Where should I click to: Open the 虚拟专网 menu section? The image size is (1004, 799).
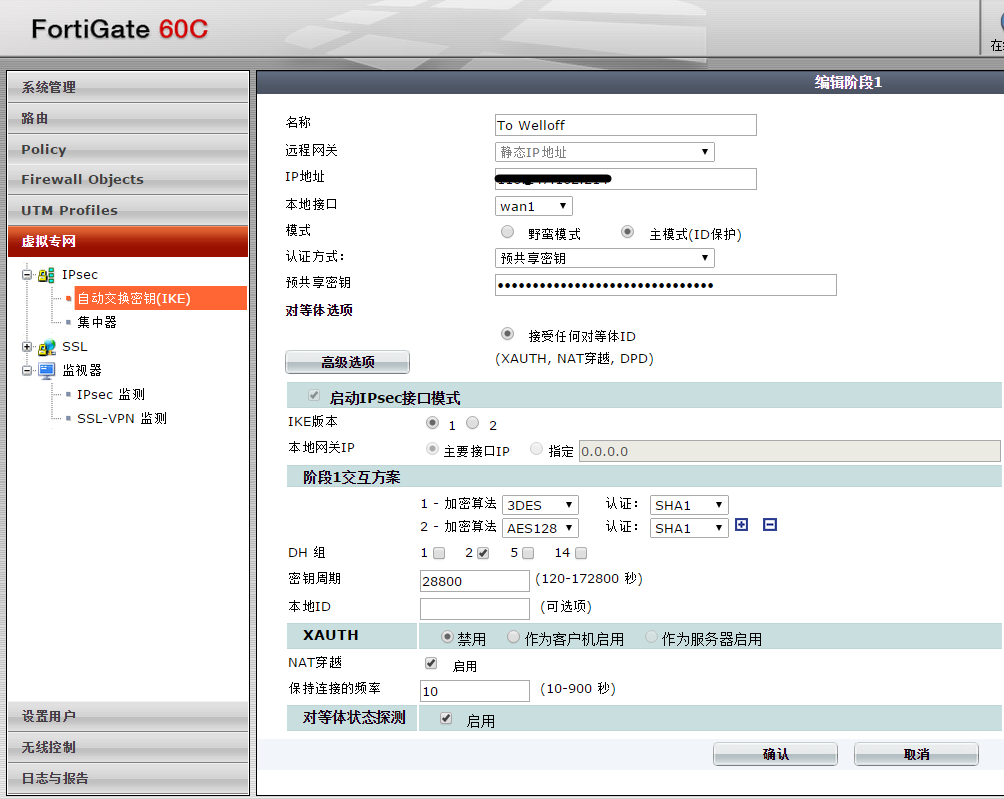tap(128, 241)
